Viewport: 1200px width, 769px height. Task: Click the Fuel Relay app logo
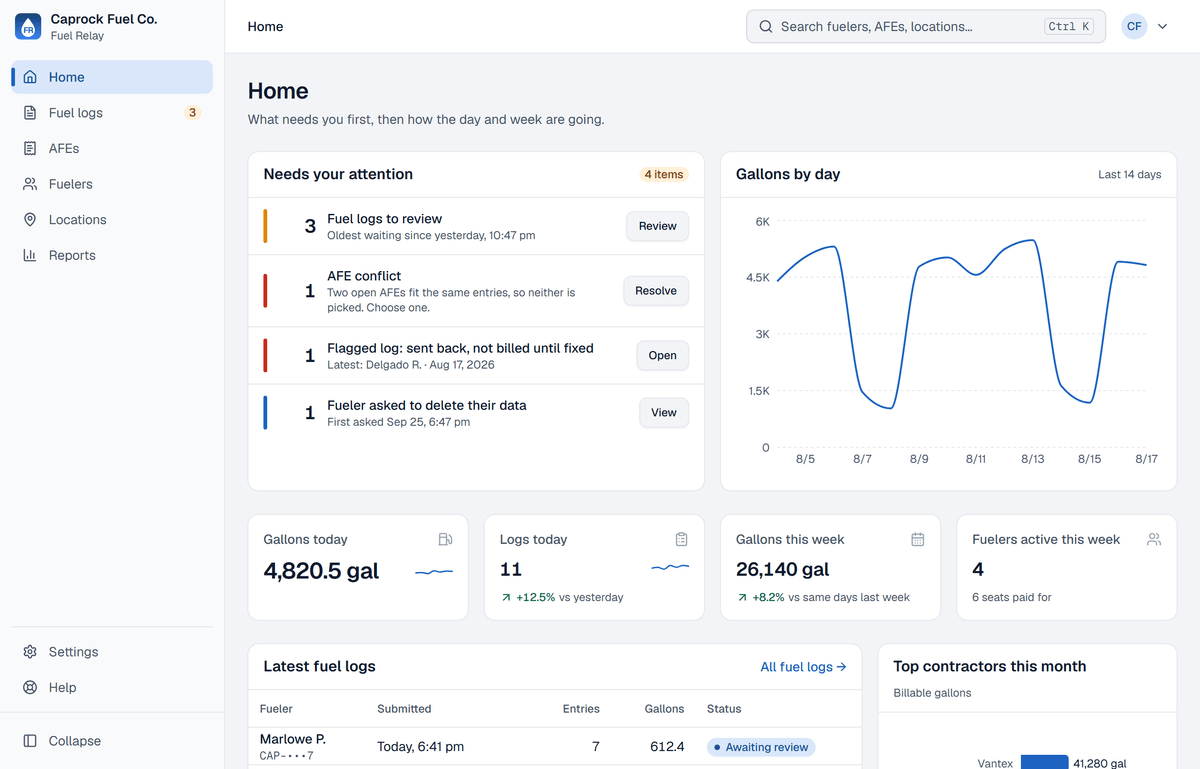28,27
